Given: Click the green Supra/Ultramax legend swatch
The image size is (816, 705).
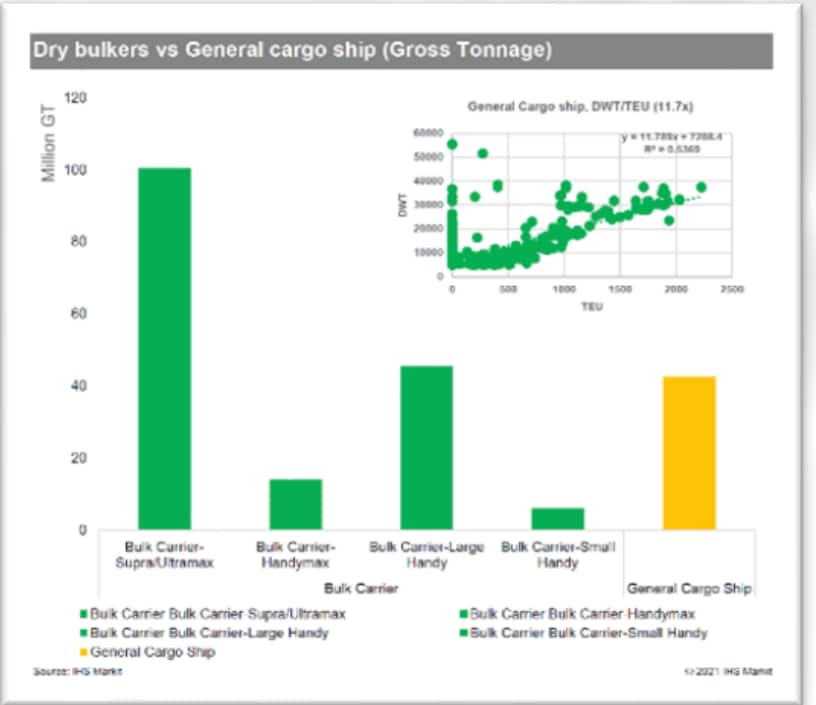Looking at the screenshot, I should point(84,614).
